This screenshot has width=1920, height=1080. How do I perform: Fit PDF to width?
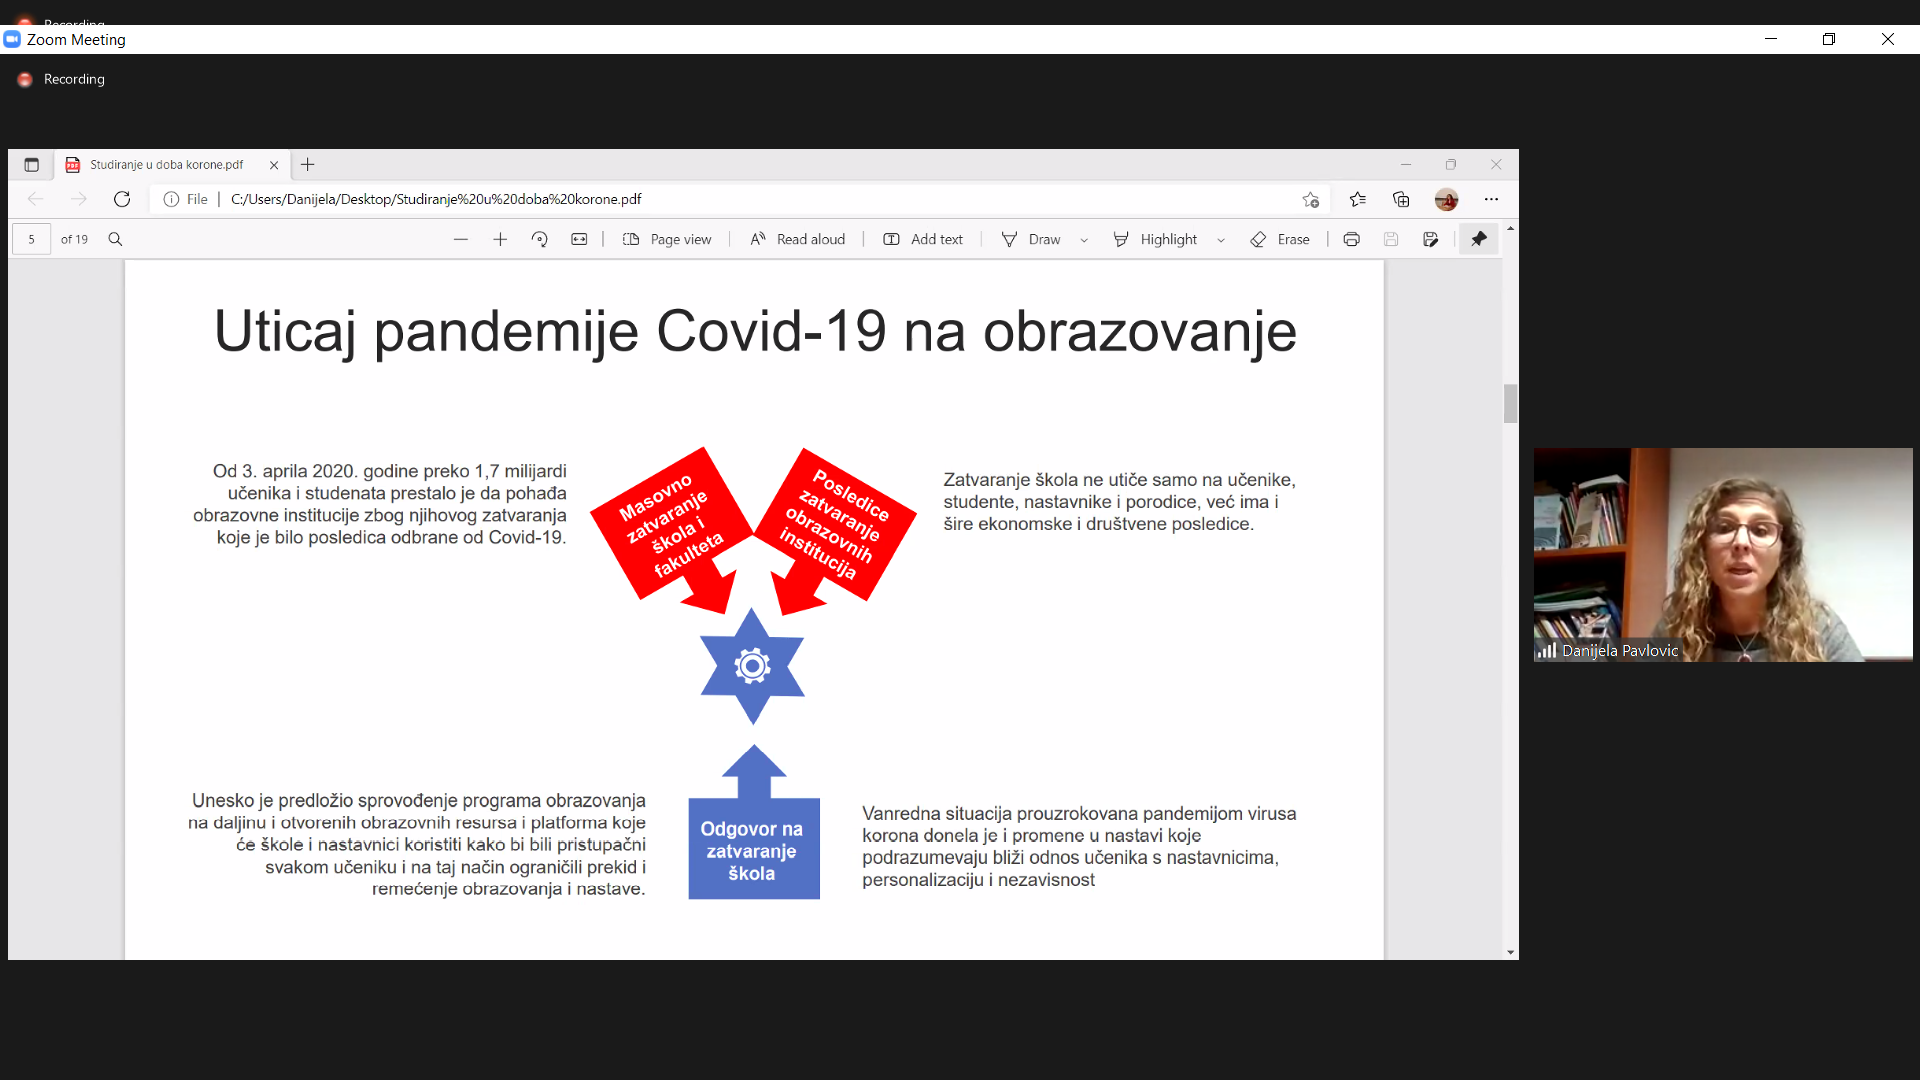[x=579, y=239]
